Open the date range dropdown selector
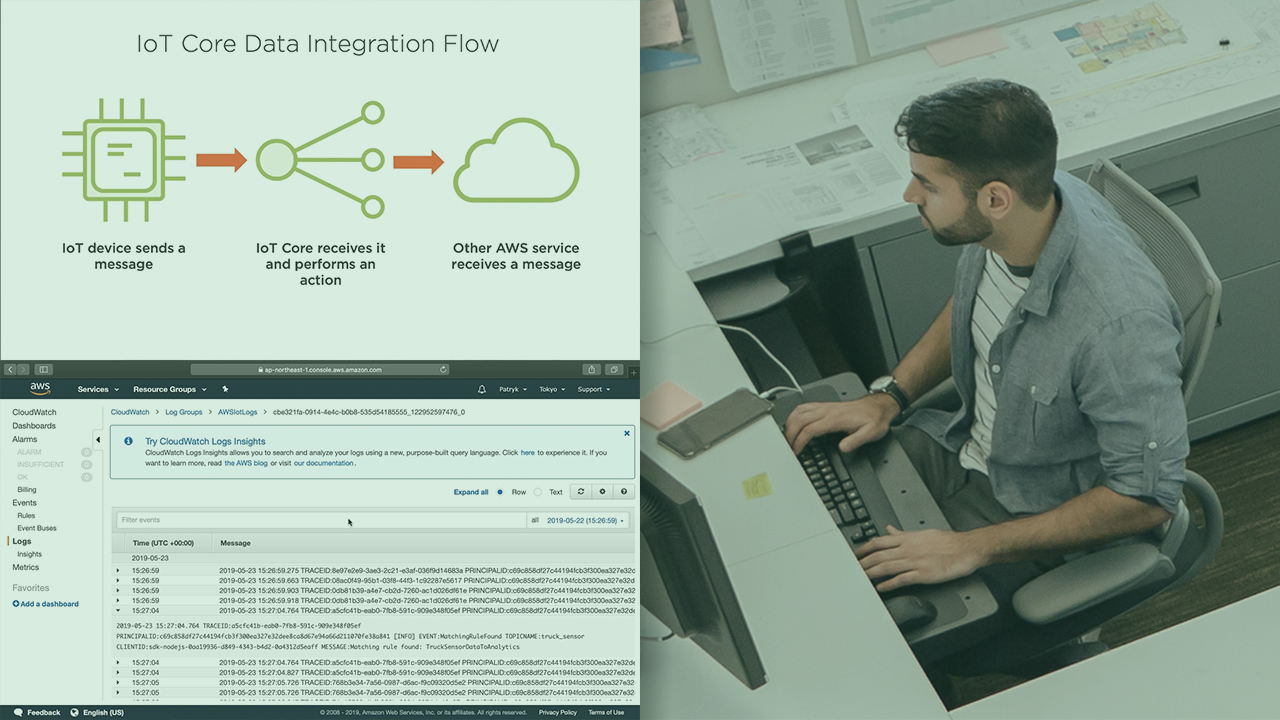Viewport: 1280px width, 720px height. click(586, 520)
